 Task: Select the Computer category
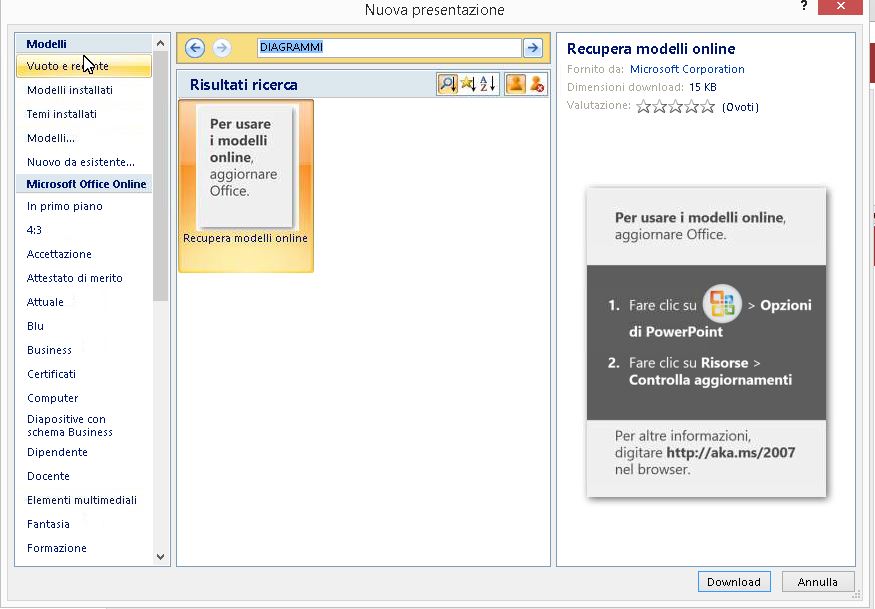pyautogui.click(x=52, y=398)
